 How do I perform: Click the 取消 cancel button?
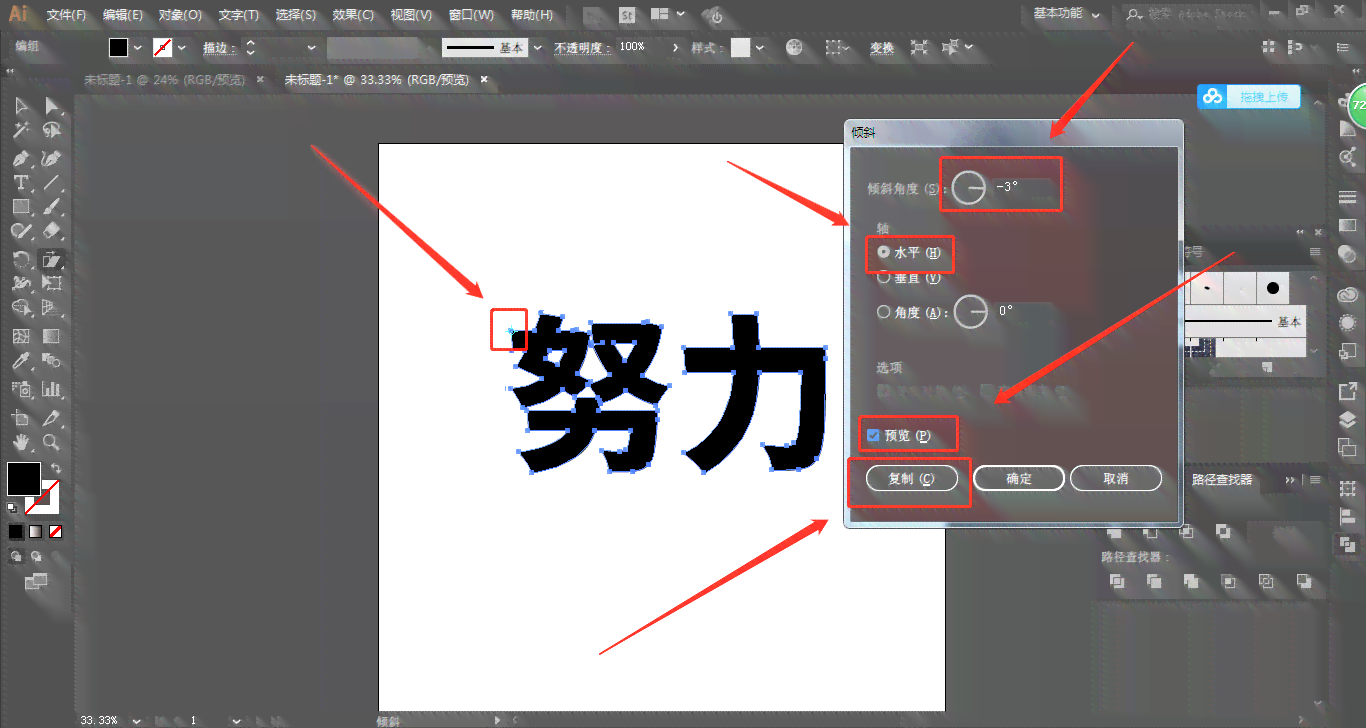[1116, 479]
